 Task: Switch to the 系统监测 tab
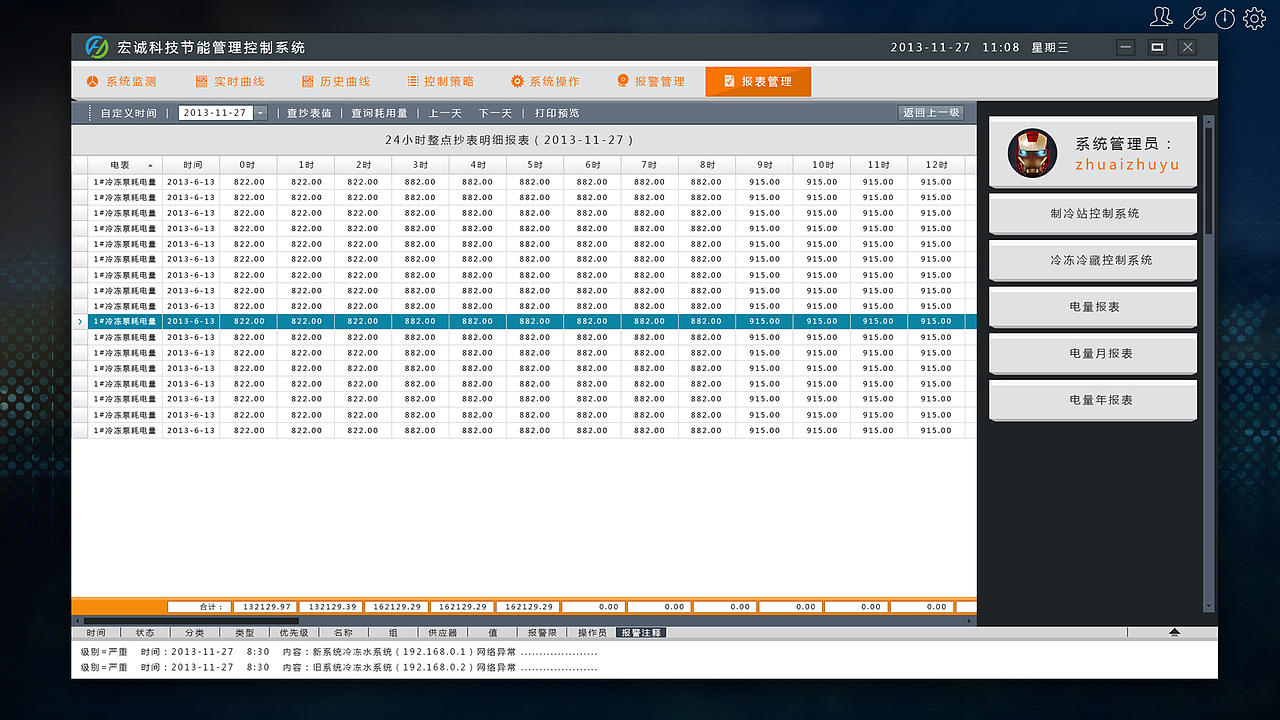(121, 81)
